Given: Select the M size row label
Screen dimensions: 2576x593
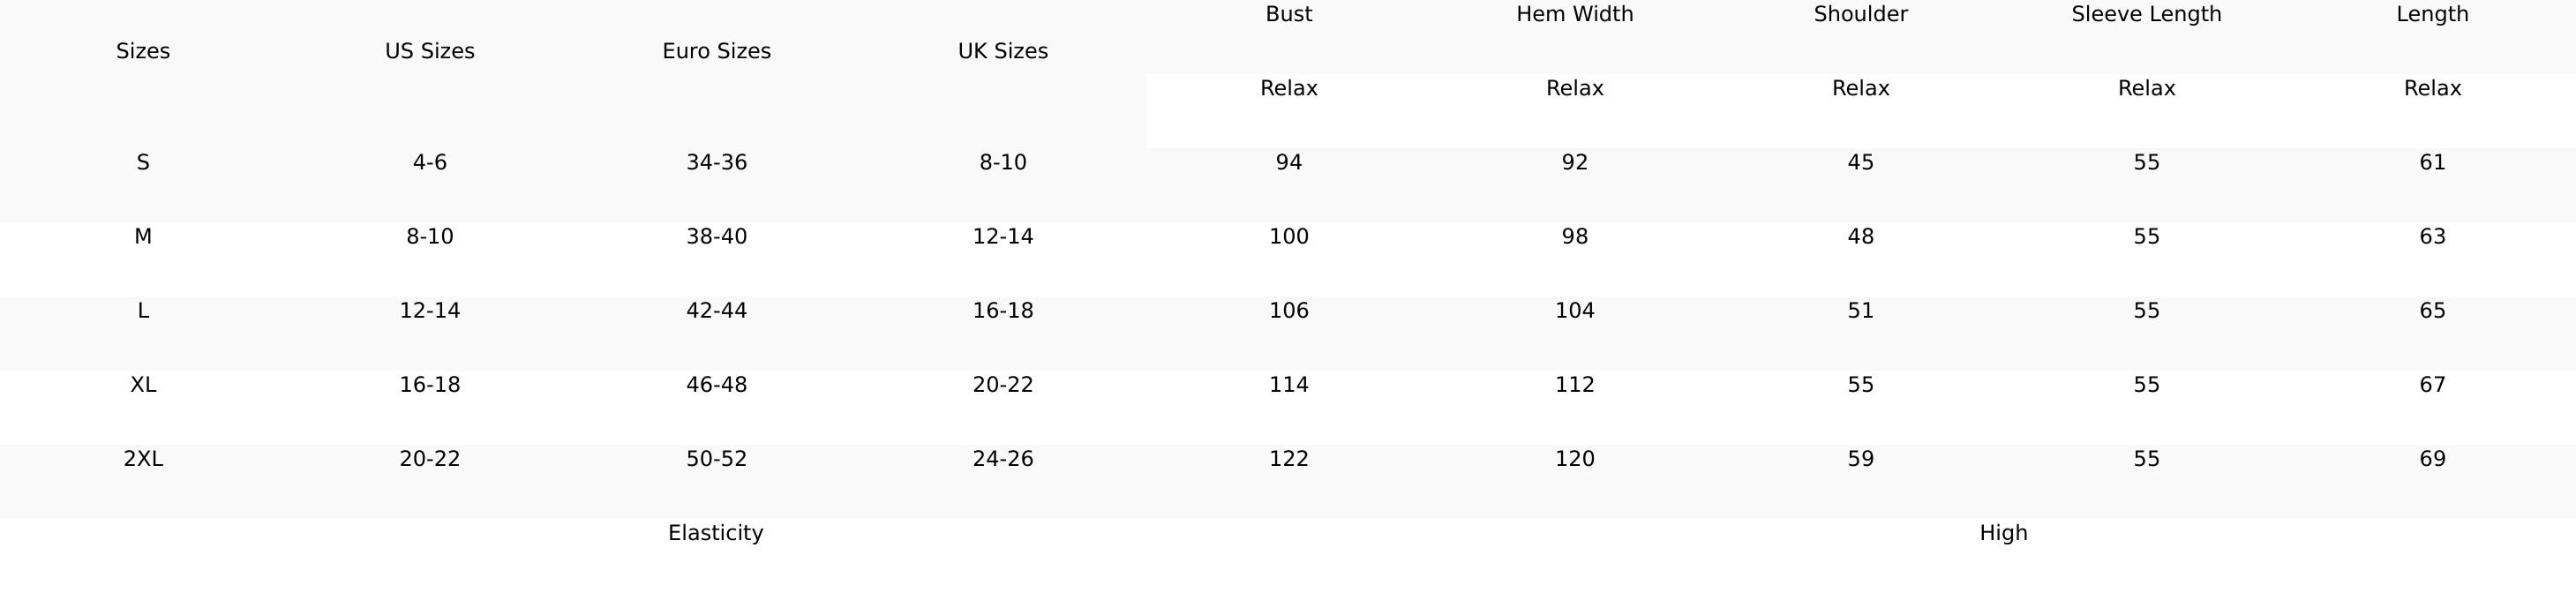Looking at the screenshot, I should point(143,236).
